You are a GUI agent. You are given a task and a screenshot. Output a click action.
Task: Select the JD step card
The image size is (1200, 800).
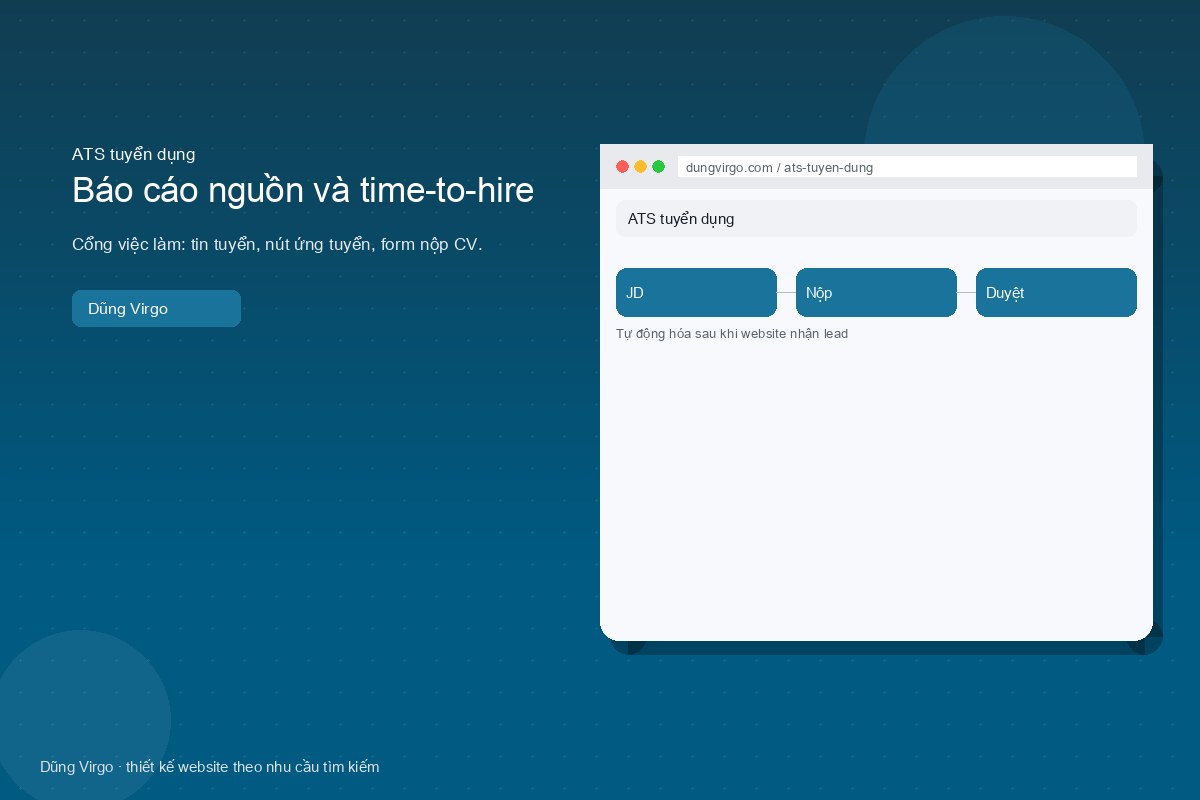coord(696,293)
